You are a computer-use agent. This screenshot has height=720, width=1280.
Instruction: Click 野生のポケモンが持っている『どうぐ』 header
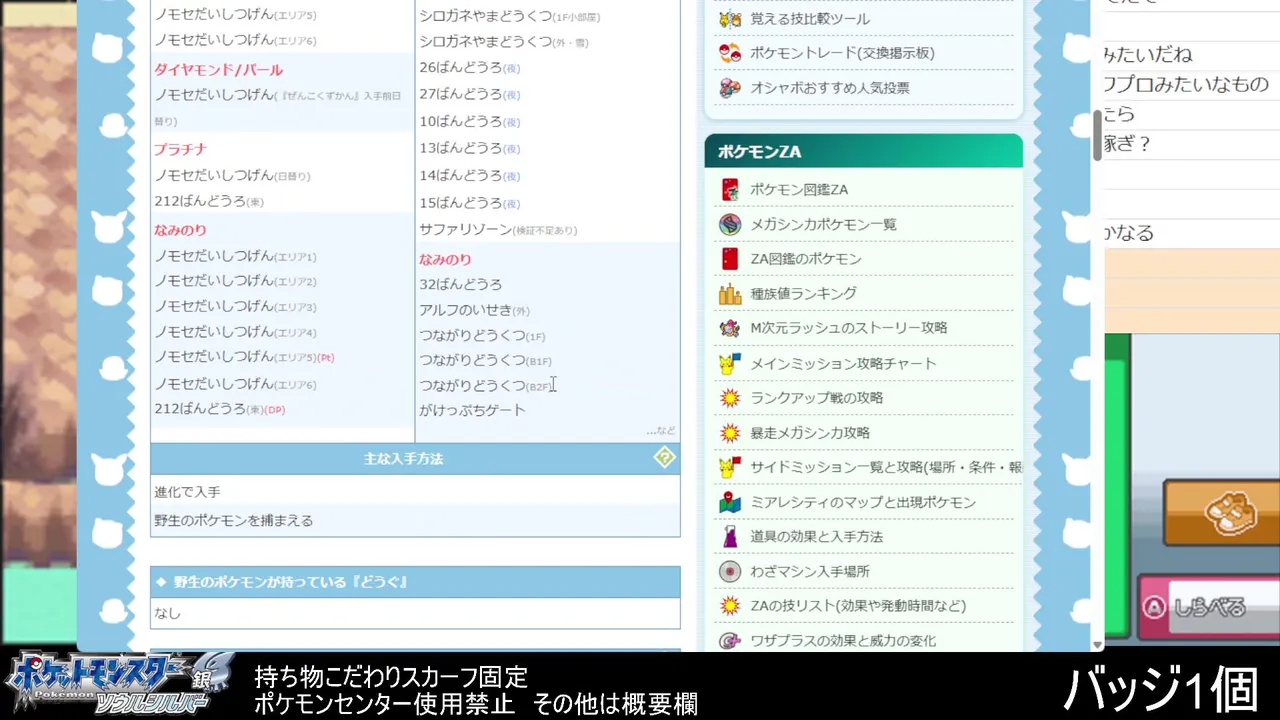415,582
